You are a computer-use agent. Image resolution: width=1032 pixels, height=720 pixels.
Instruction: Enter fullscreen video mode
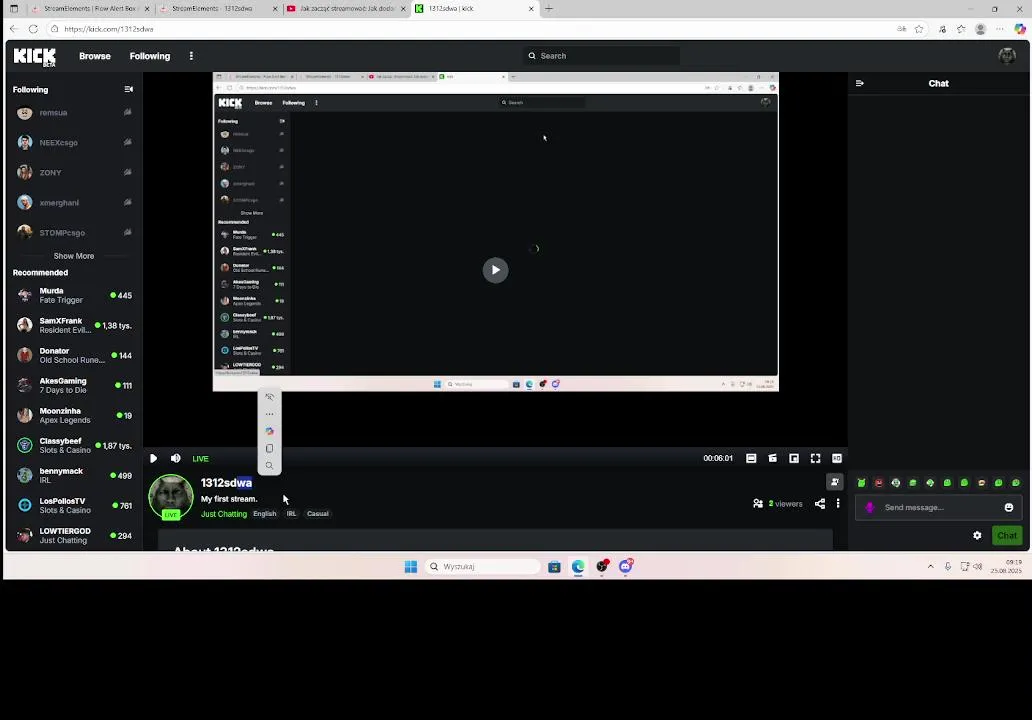coord(815,459)
